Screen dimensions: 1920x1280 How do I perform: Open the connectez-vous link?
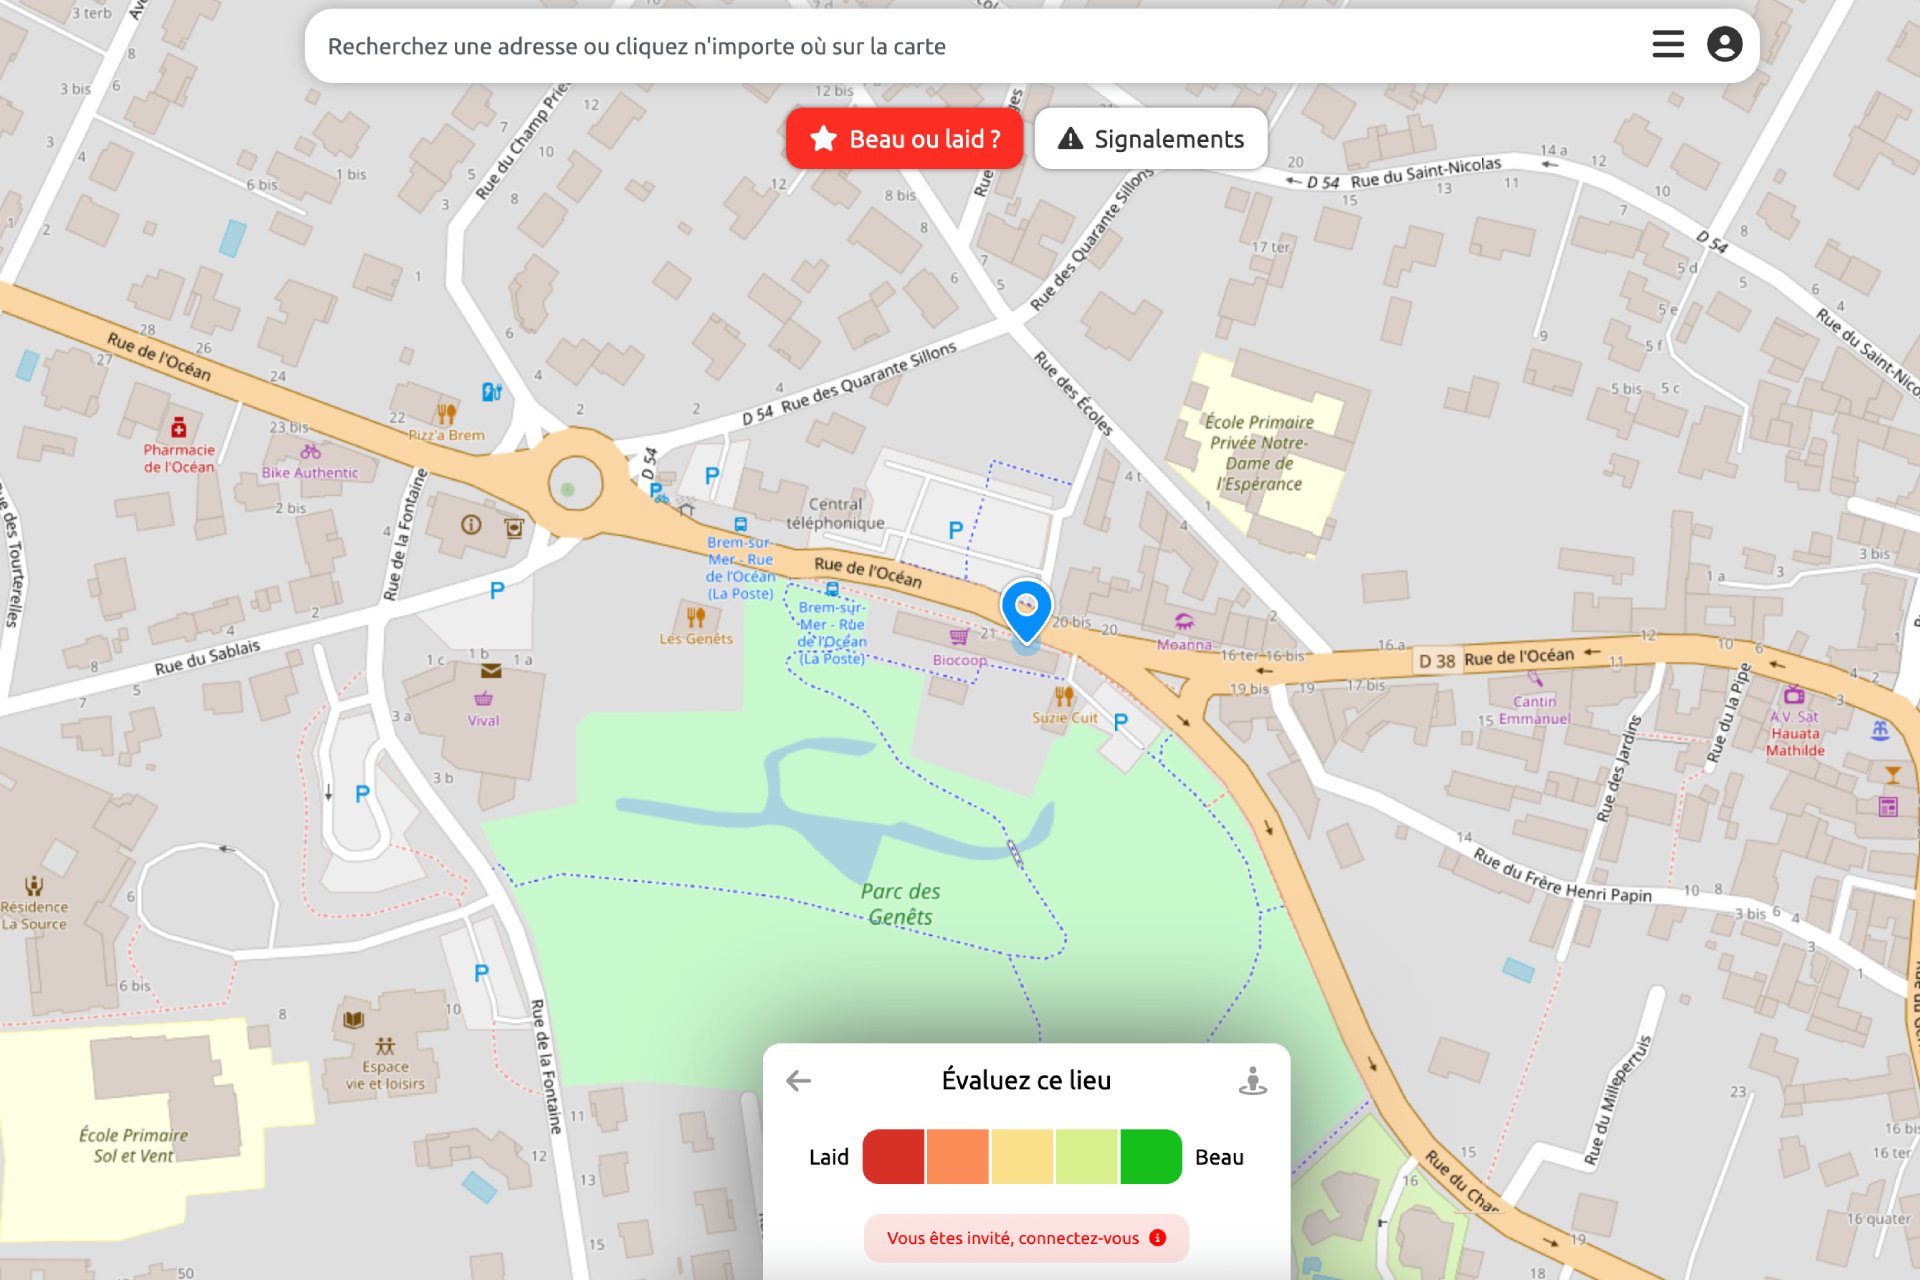[1012, 1238]
